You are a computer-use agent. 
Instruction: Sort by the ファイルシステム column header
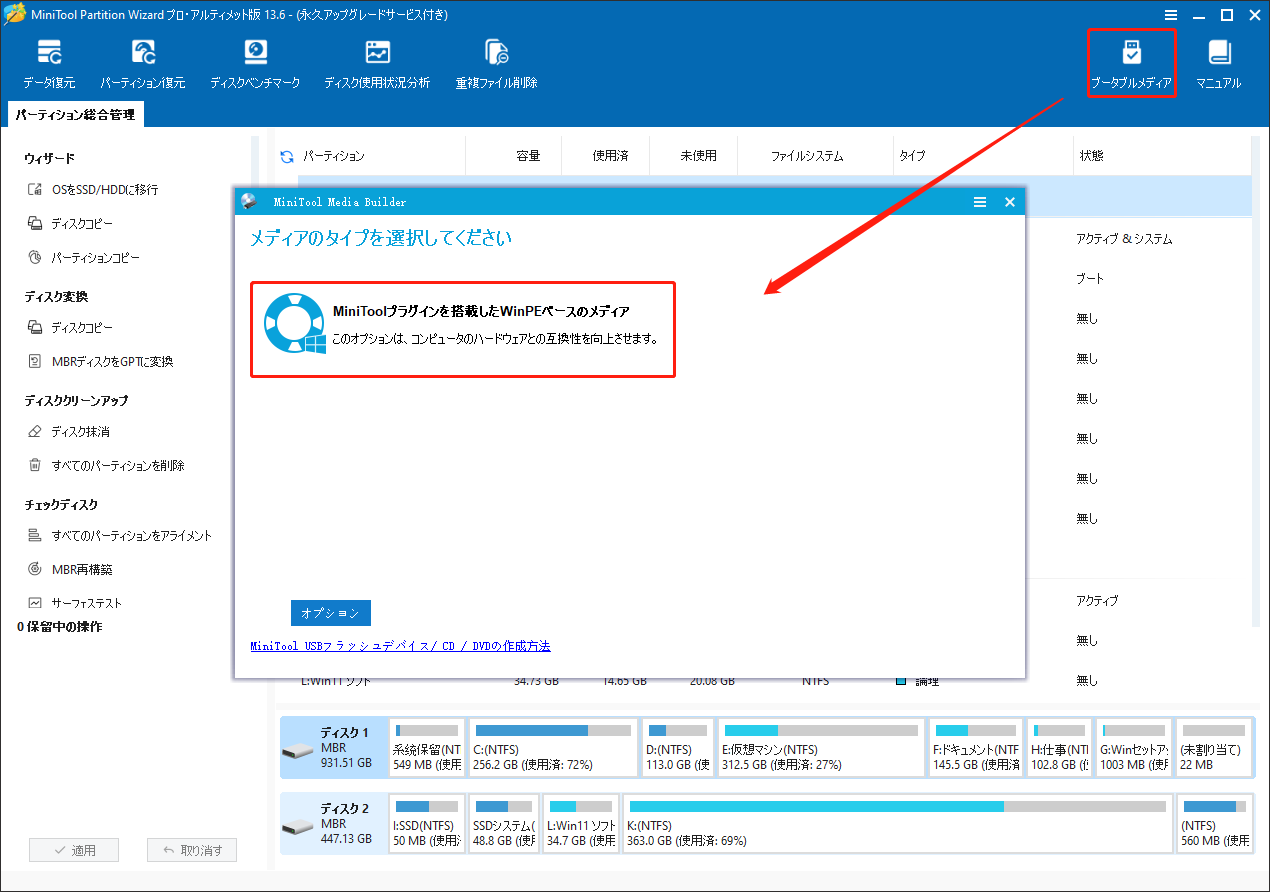point(806,156)
